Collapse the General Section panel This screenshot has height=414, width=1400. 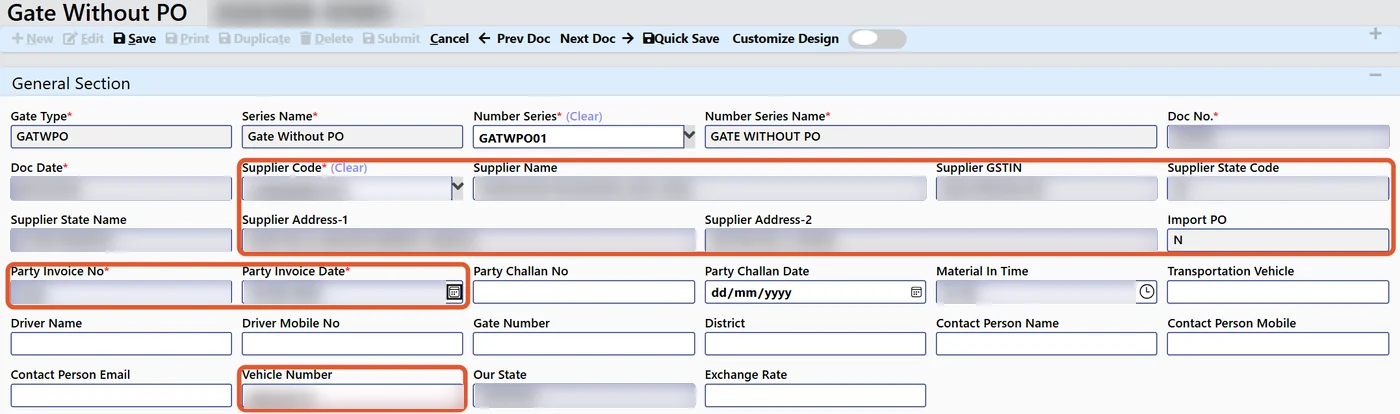1374,76
